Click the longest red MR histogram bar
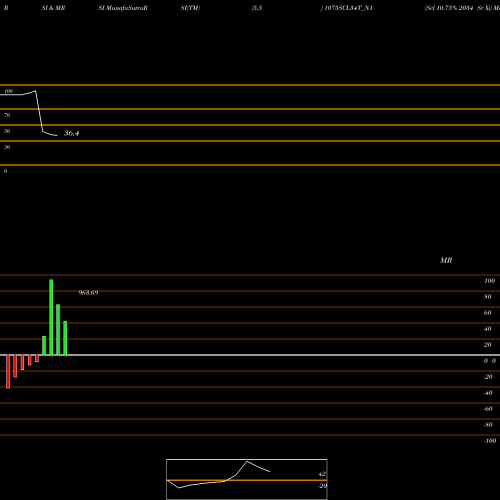 (x=8, y=372)
